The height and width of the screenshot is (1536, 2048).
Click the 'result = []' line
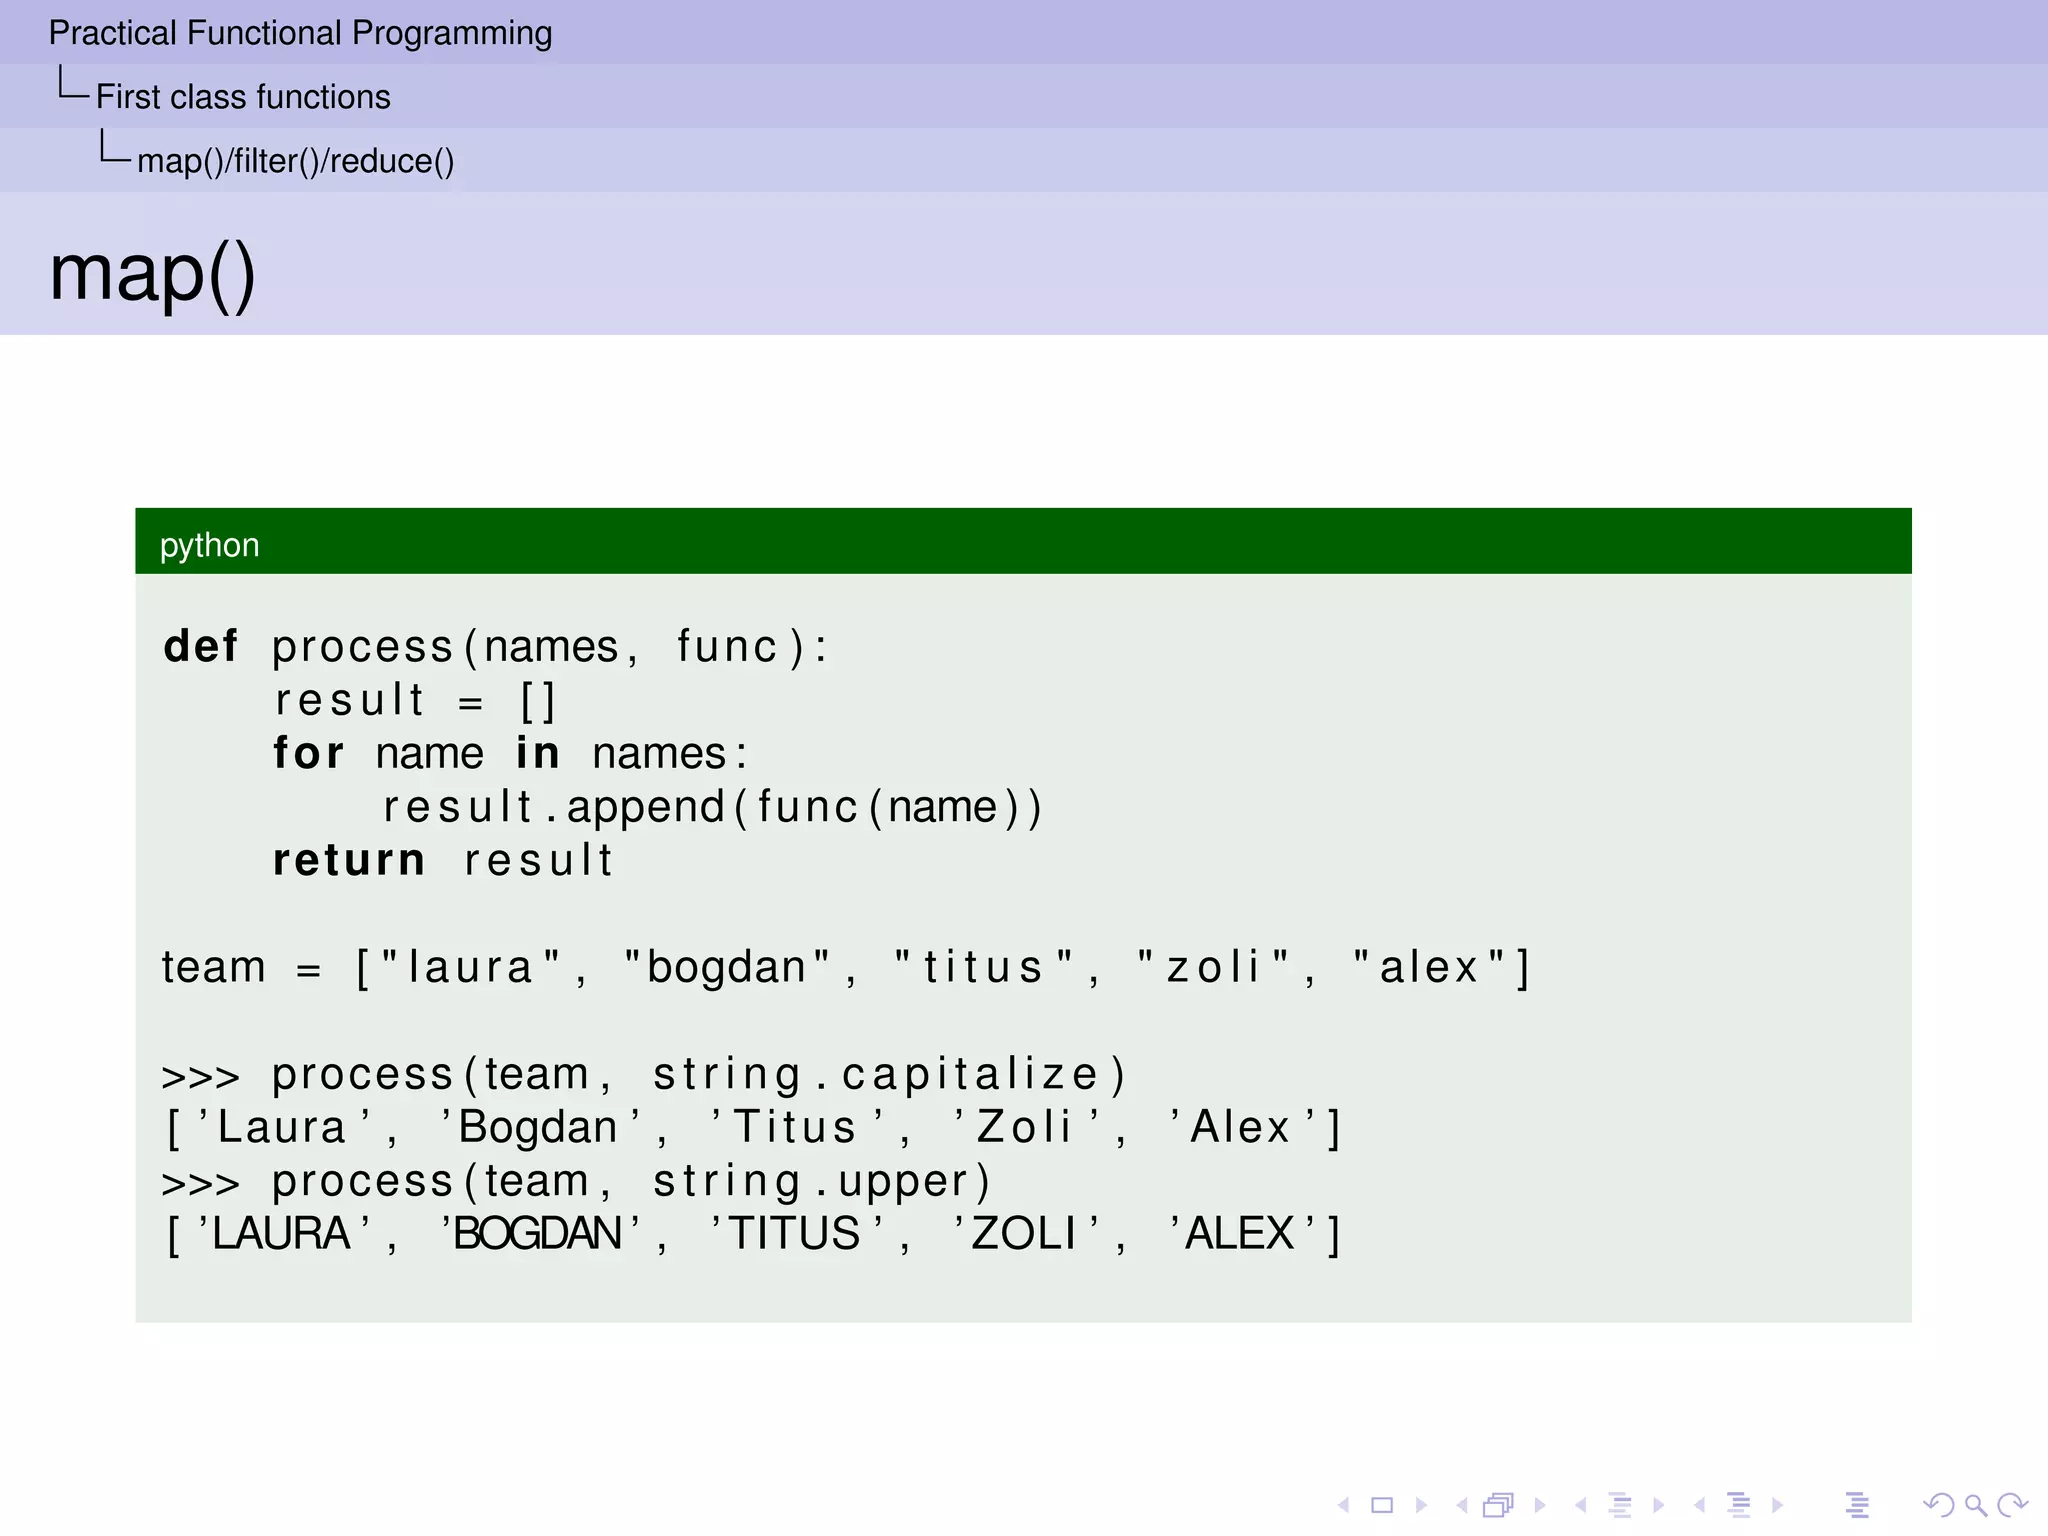[x=415, y=700]
